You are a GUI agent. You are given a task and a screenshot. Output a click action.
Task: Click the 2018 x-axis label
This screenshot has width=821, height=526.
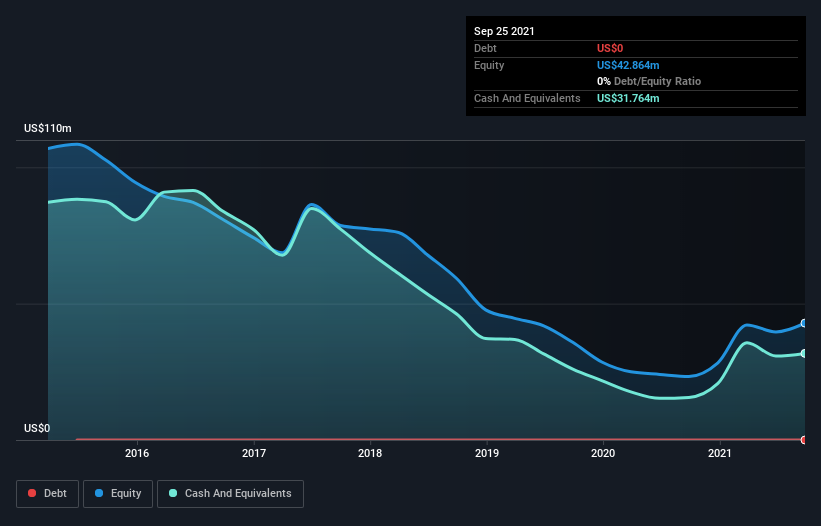tap(370, 453)
